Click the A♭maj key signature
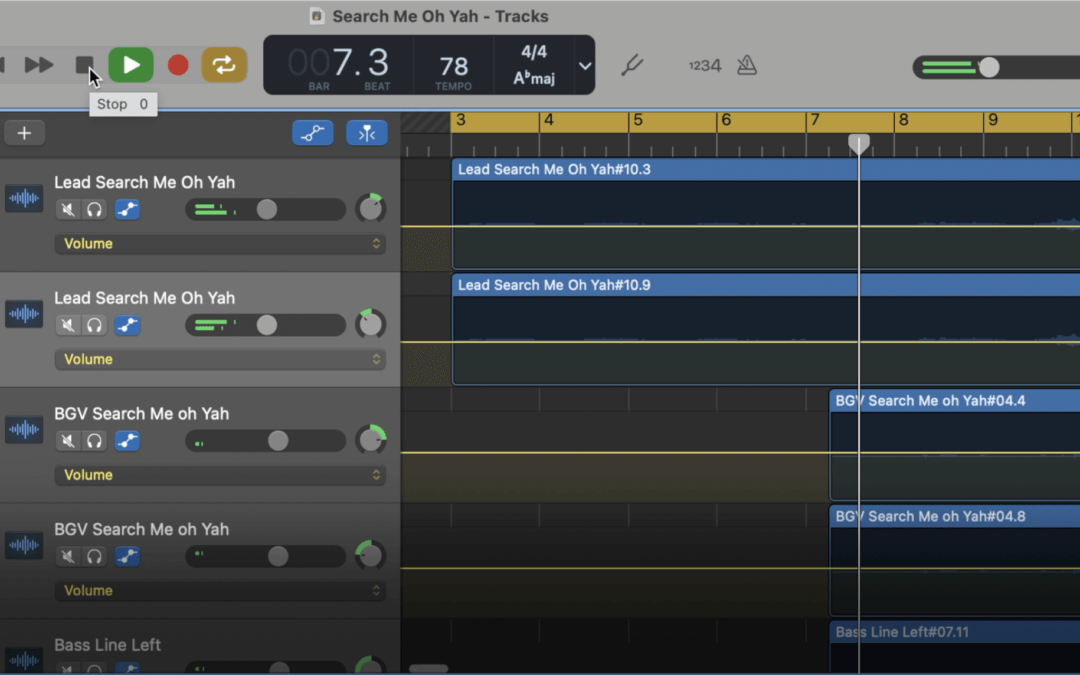This screenshot has height=675, width=1080. (x=534, y=78)
